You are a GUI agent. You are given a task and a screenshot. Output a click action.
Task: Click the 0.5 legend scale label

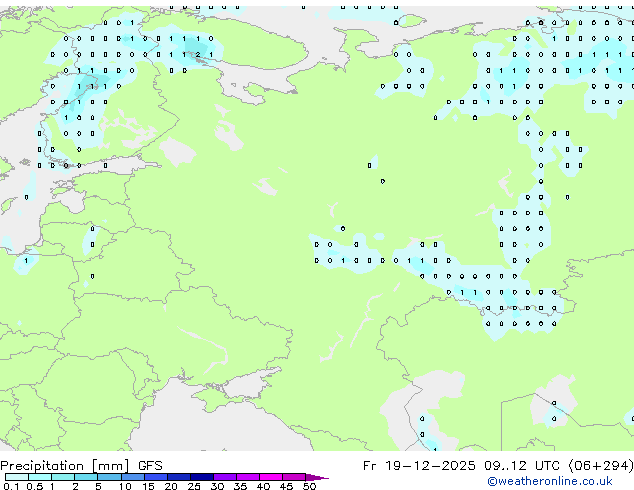point(35,486)
